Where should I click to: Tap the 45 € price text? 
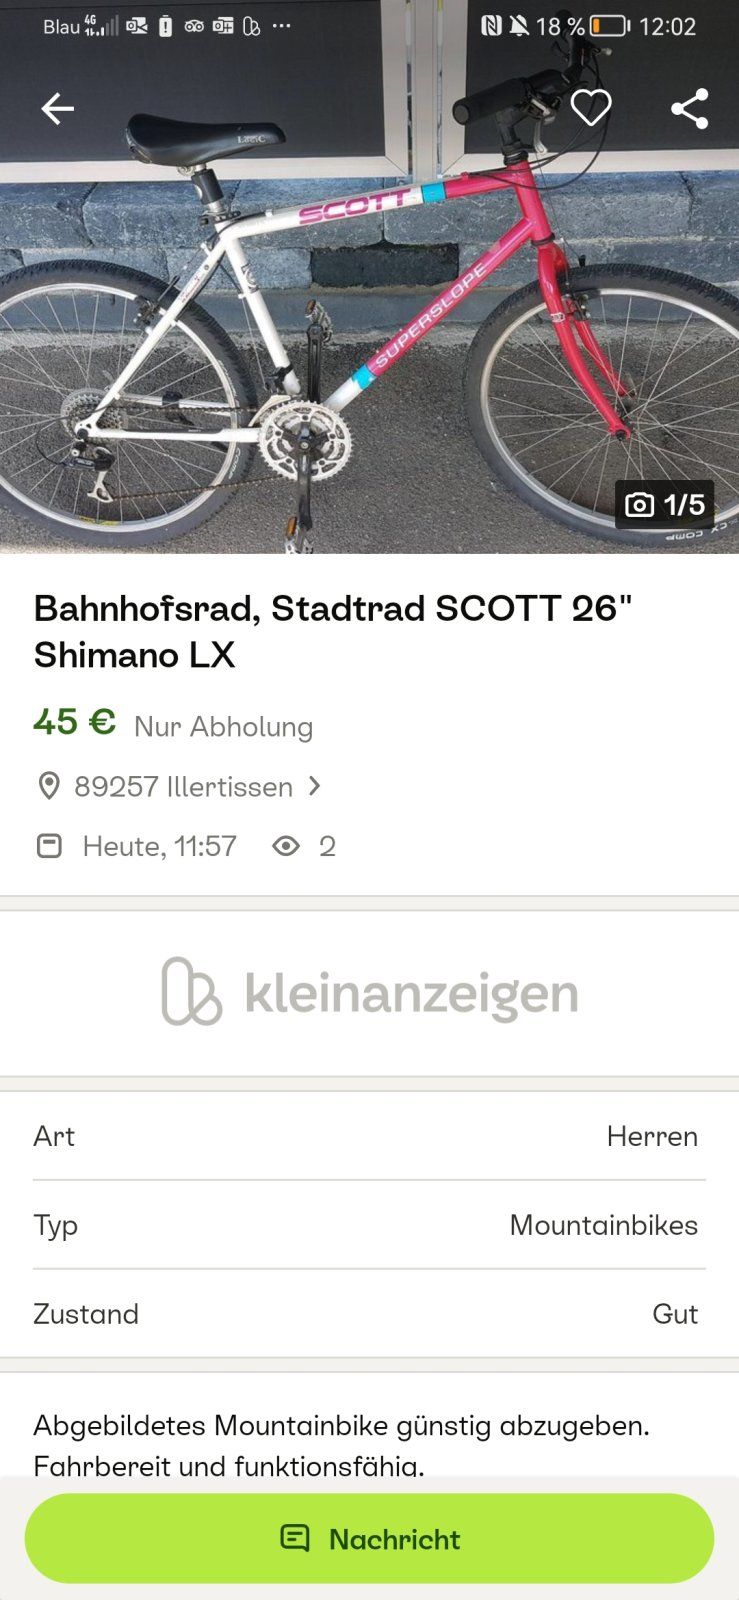tap(75, 722)
